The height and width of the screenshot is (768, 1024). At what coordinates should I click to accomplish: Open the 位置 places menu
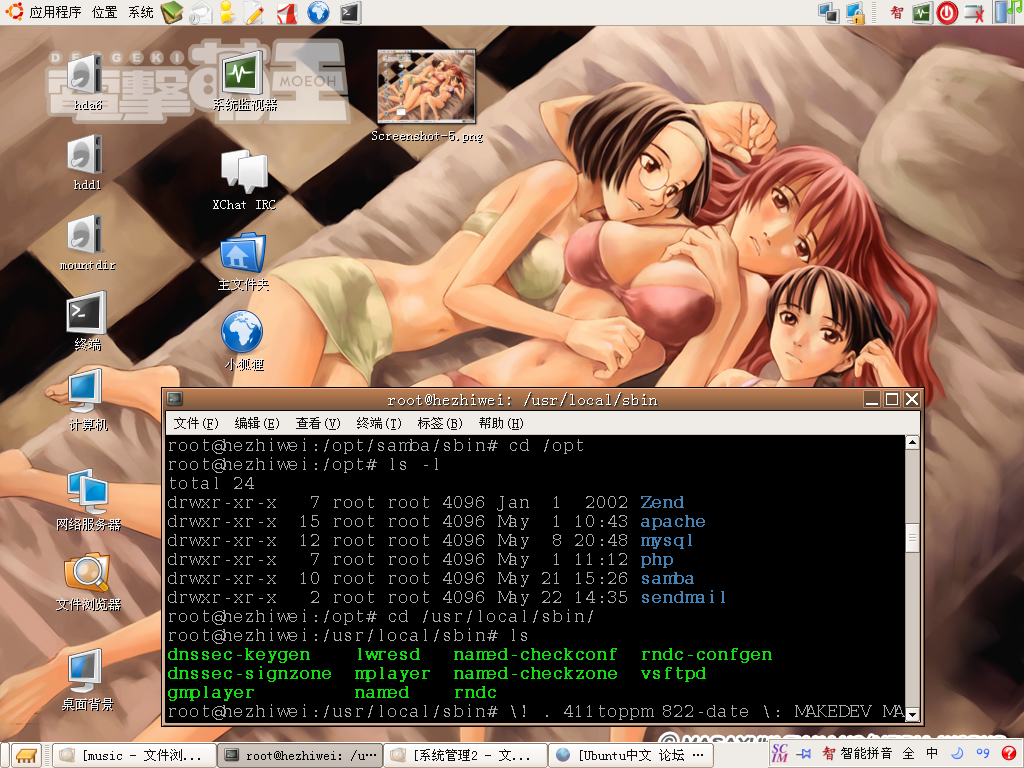click(x=104, y=12)
